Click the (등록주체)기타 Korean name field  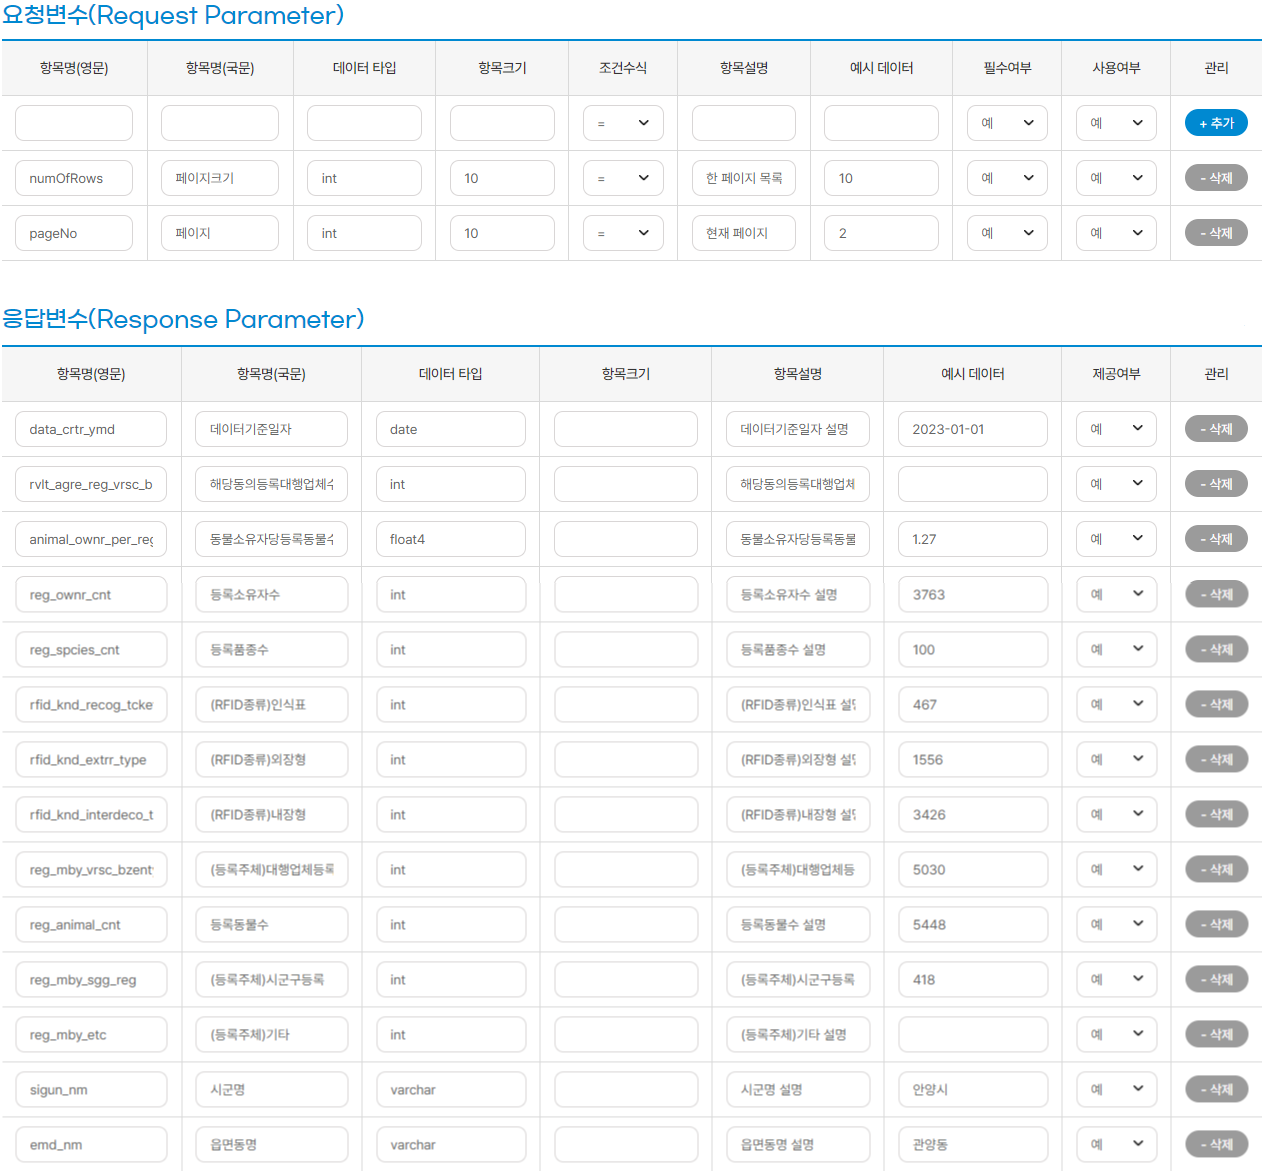coord(272,1034)
